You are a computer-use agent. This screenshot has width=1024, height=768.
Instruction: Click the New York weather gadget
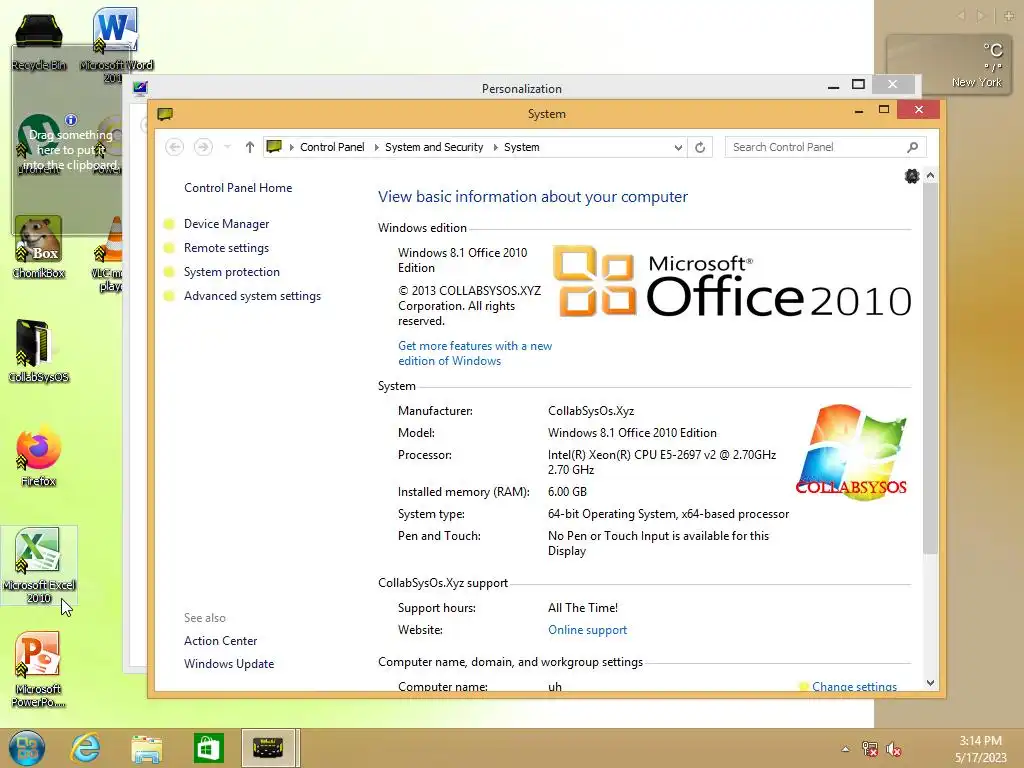coord(948,65)
